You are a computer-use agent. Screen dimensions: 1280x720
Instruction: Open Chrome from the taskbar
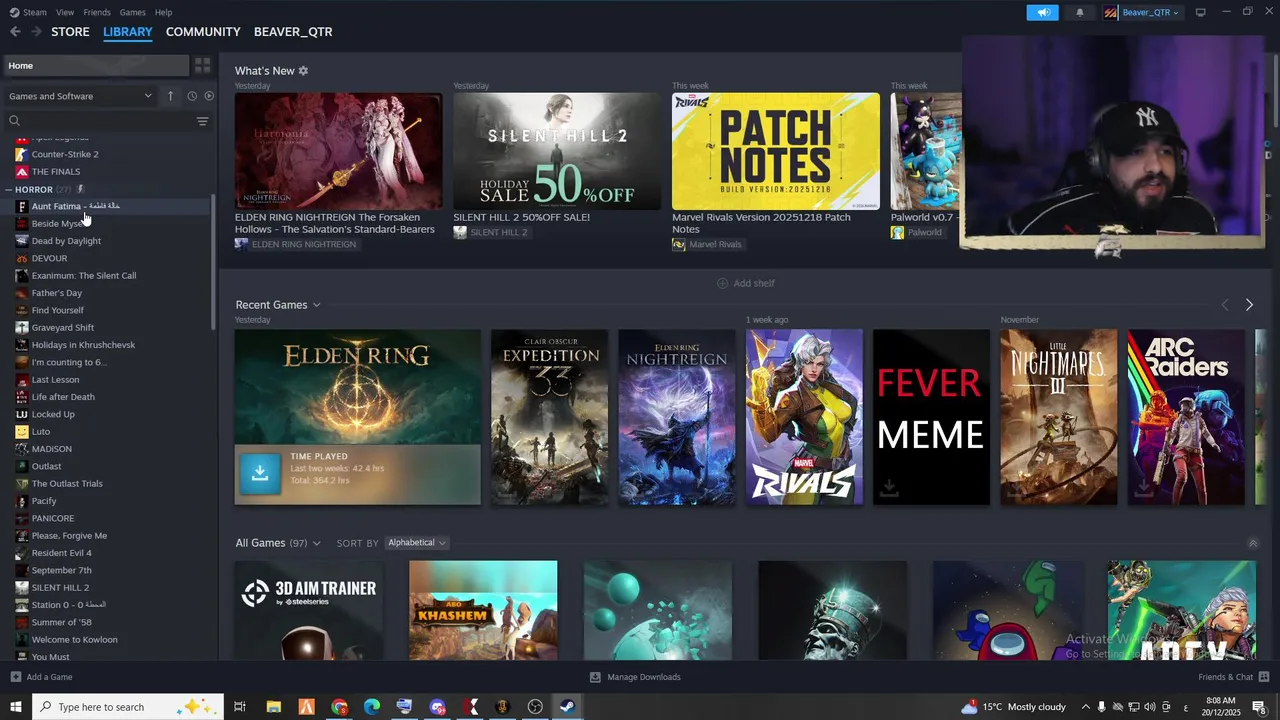coord(339,707)
